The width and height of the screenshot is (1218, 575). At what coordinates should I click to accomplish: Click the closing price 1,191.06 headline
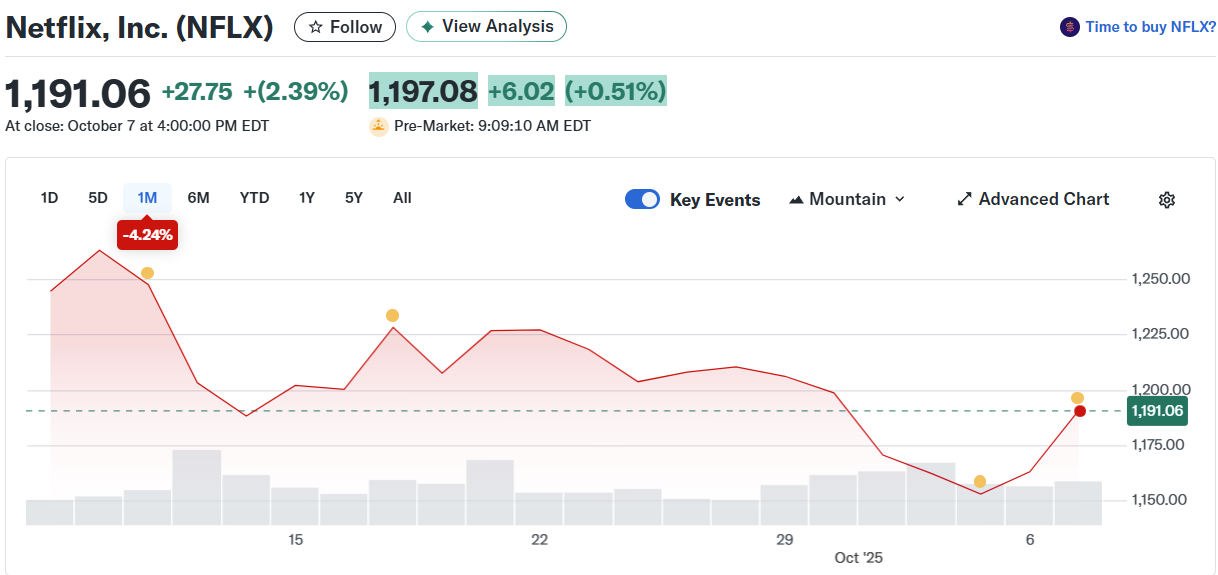pyautogui.click(x=78, y=93)
